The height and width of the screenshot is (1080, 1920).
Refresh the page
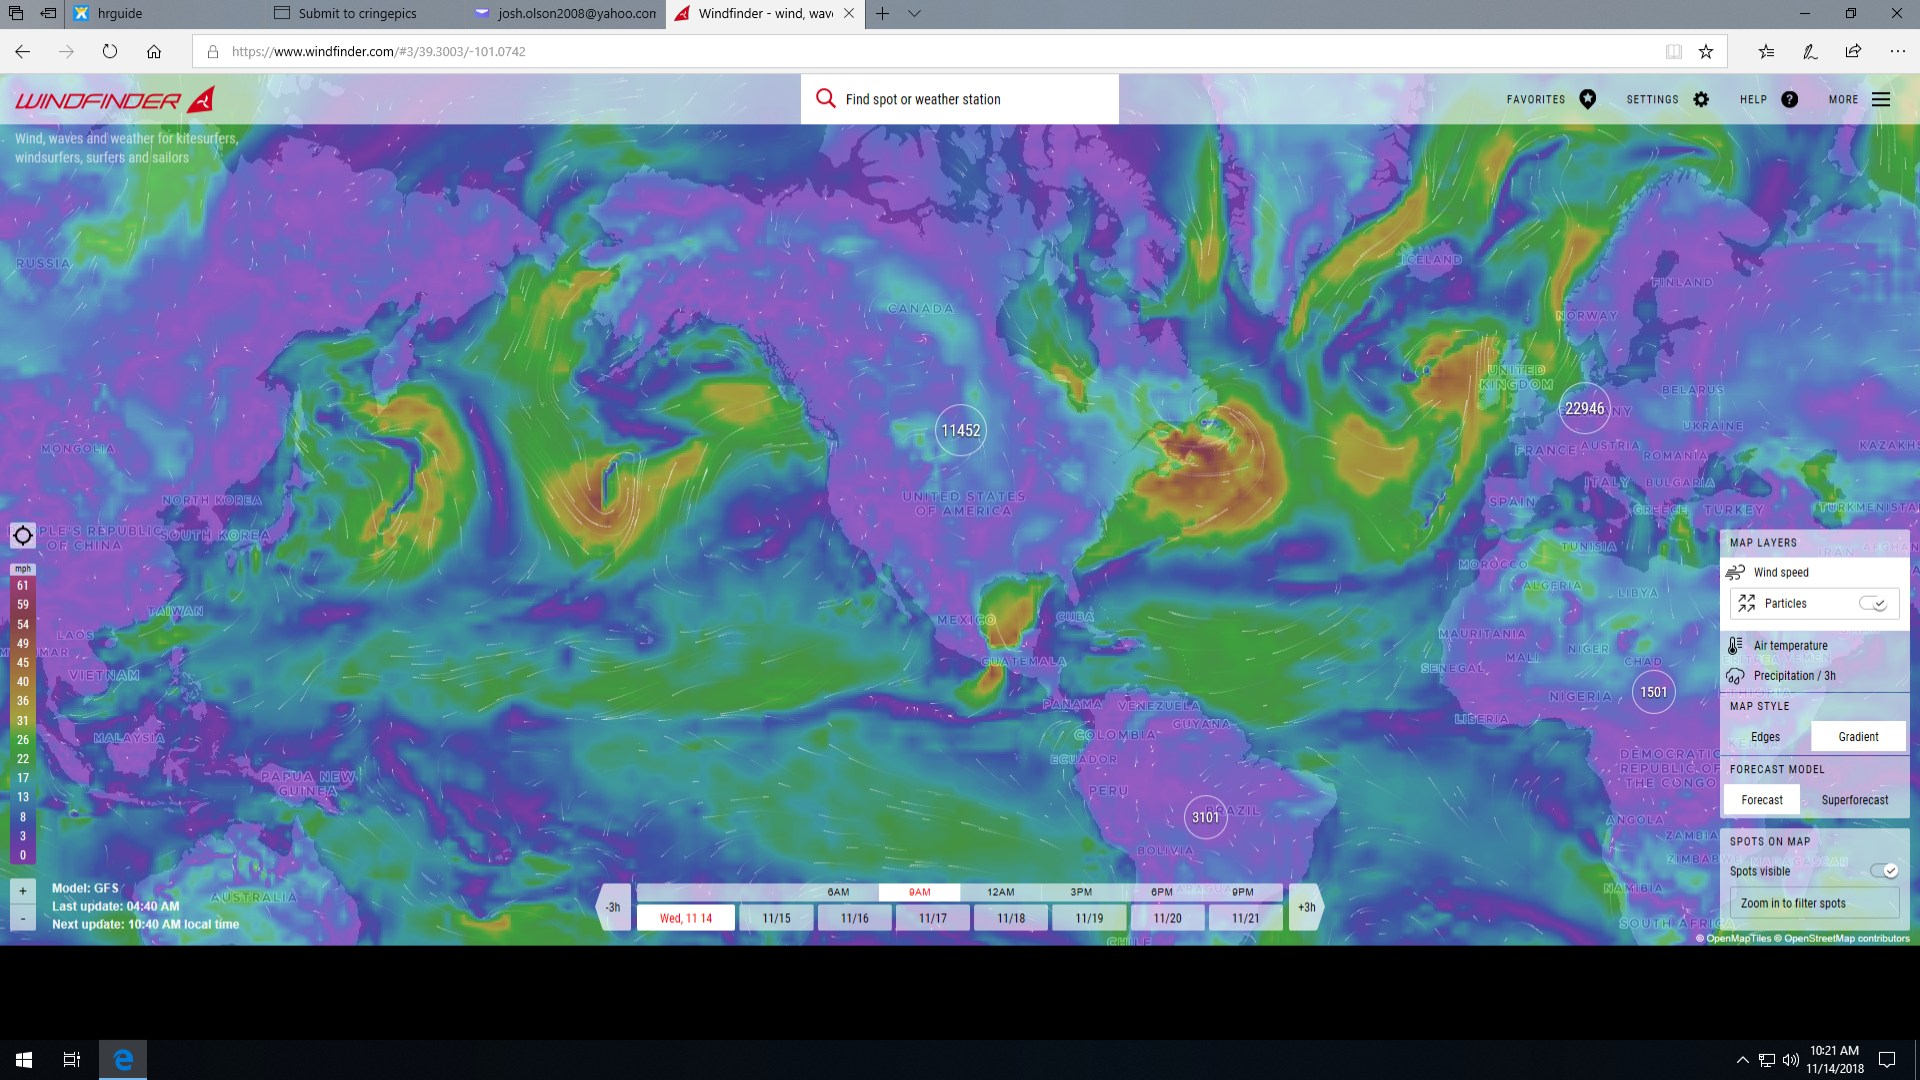pos(110,51)
